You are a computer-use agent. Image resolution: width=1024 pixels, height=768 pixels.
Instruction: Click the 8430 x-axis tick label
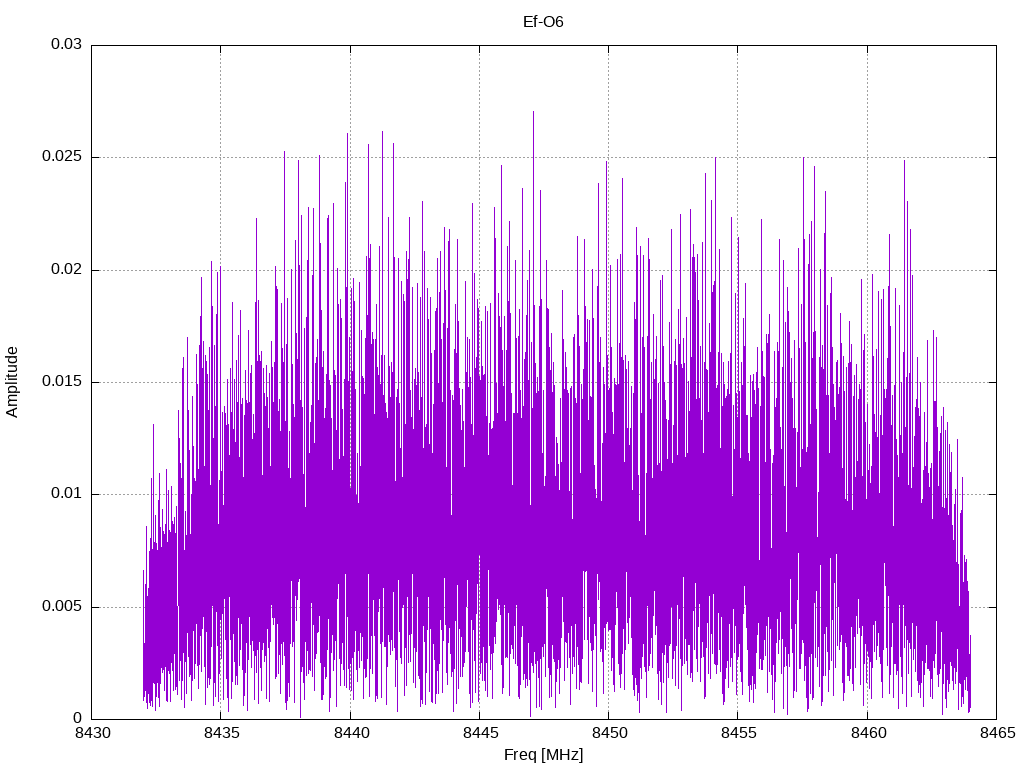tap(93, 733)
